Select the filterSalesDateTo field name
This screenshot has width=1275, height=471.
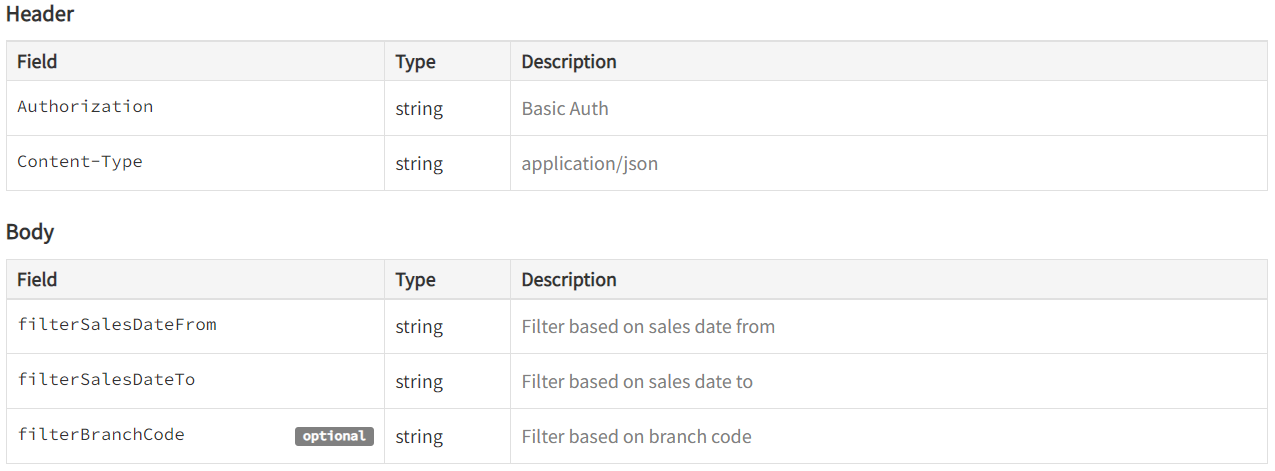[x=106, y=379]
